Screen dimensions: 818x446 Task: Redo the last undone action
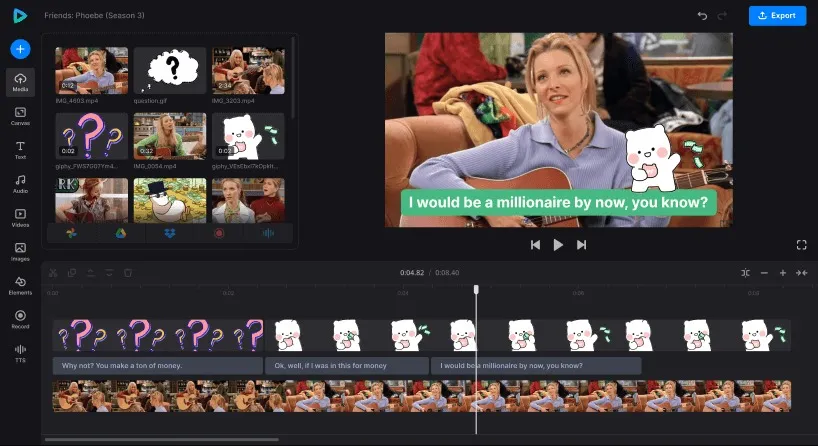click(722, 16)
